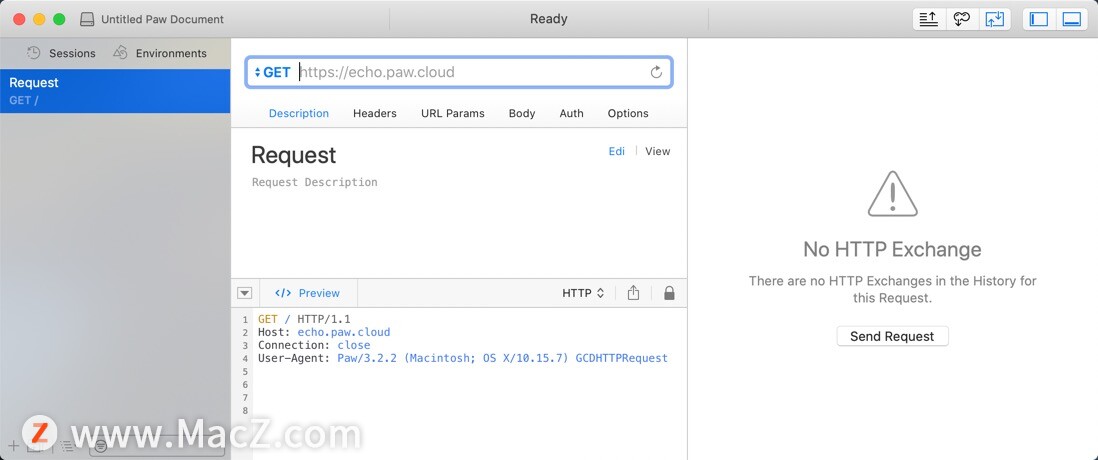
Task: Click the list view icon at sidebar bottom
Action: point(67,445)
